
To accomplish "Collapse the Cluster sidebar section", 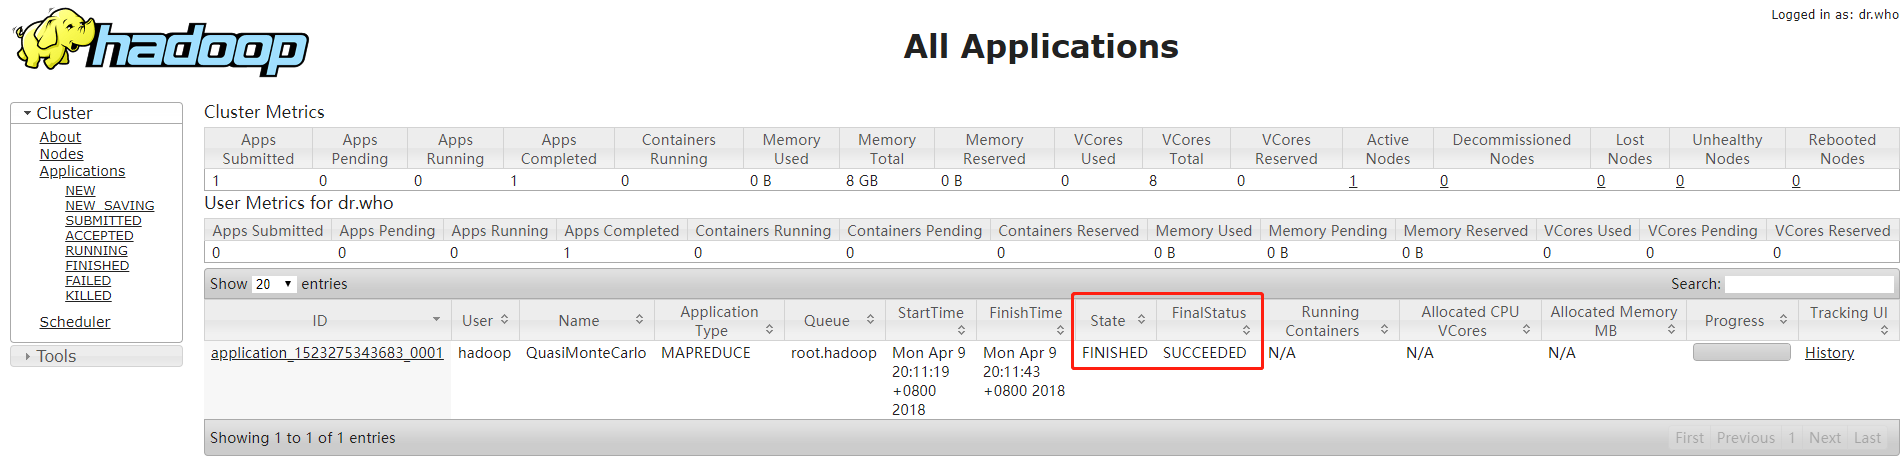I will [64, 113].
